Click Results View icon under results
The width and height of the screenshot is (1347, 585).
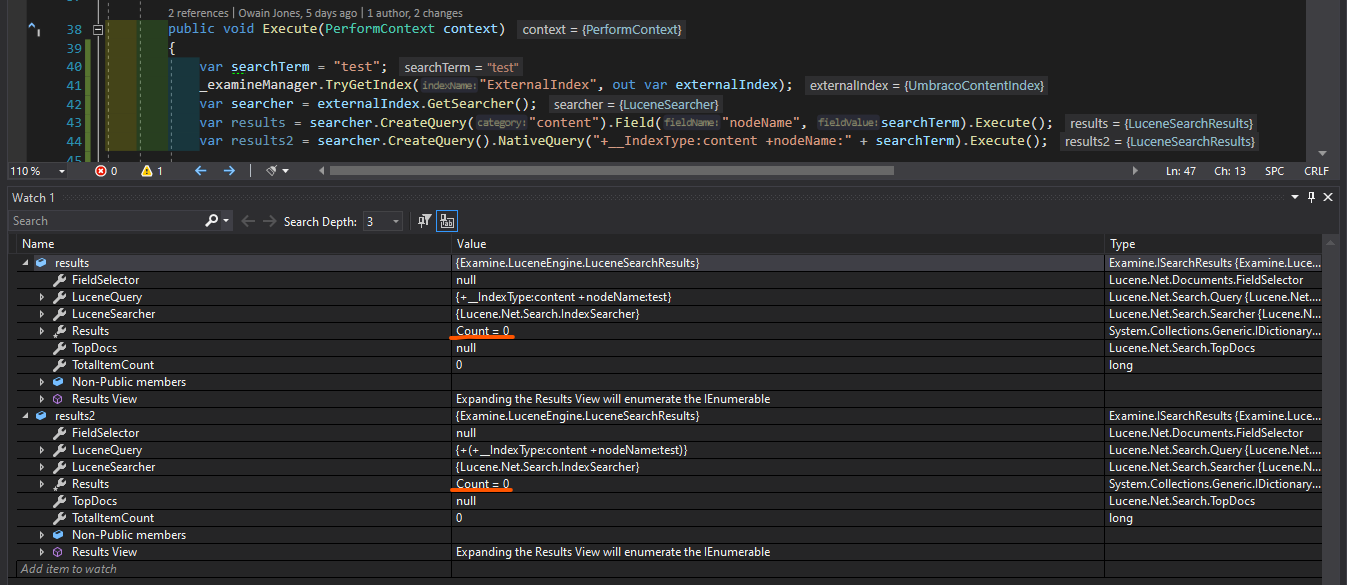(x=58, y=399)
